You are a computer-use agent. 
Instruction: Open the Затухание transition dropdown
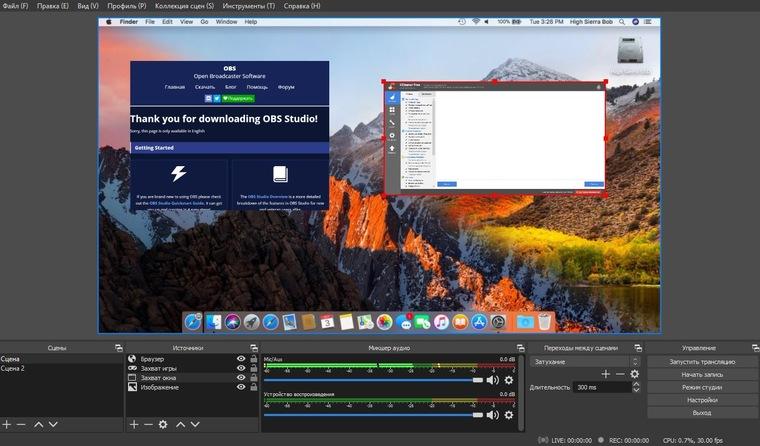pos(585,362)
